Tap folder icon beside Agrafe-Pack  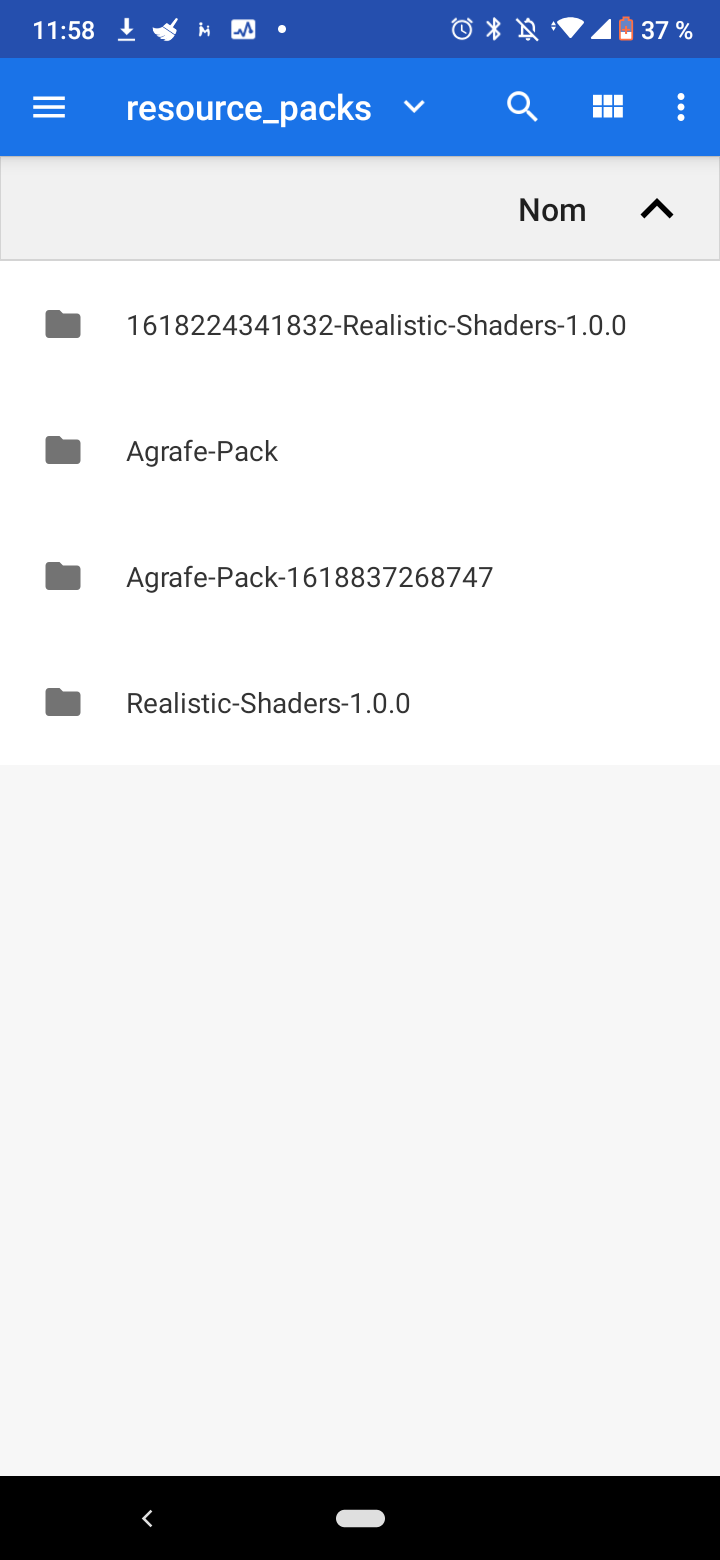(63, 451)
